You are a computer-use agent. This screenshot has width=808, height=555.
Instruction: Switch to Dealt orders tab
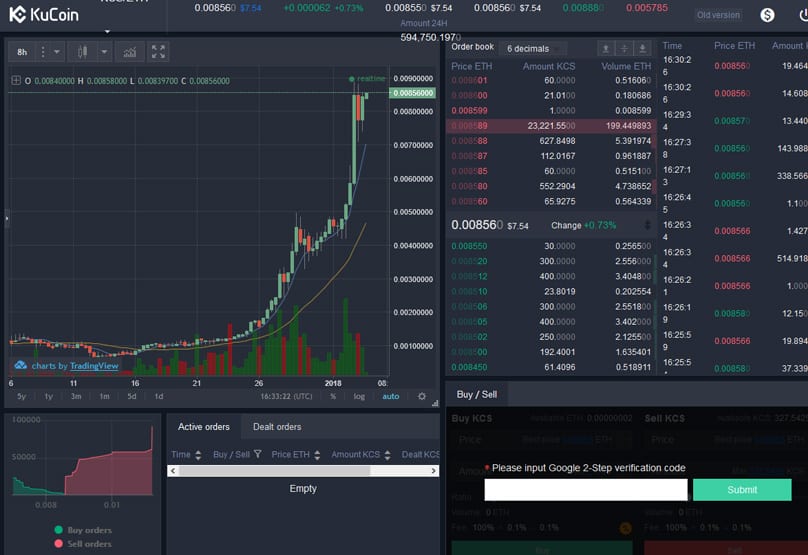coord(275,427)
